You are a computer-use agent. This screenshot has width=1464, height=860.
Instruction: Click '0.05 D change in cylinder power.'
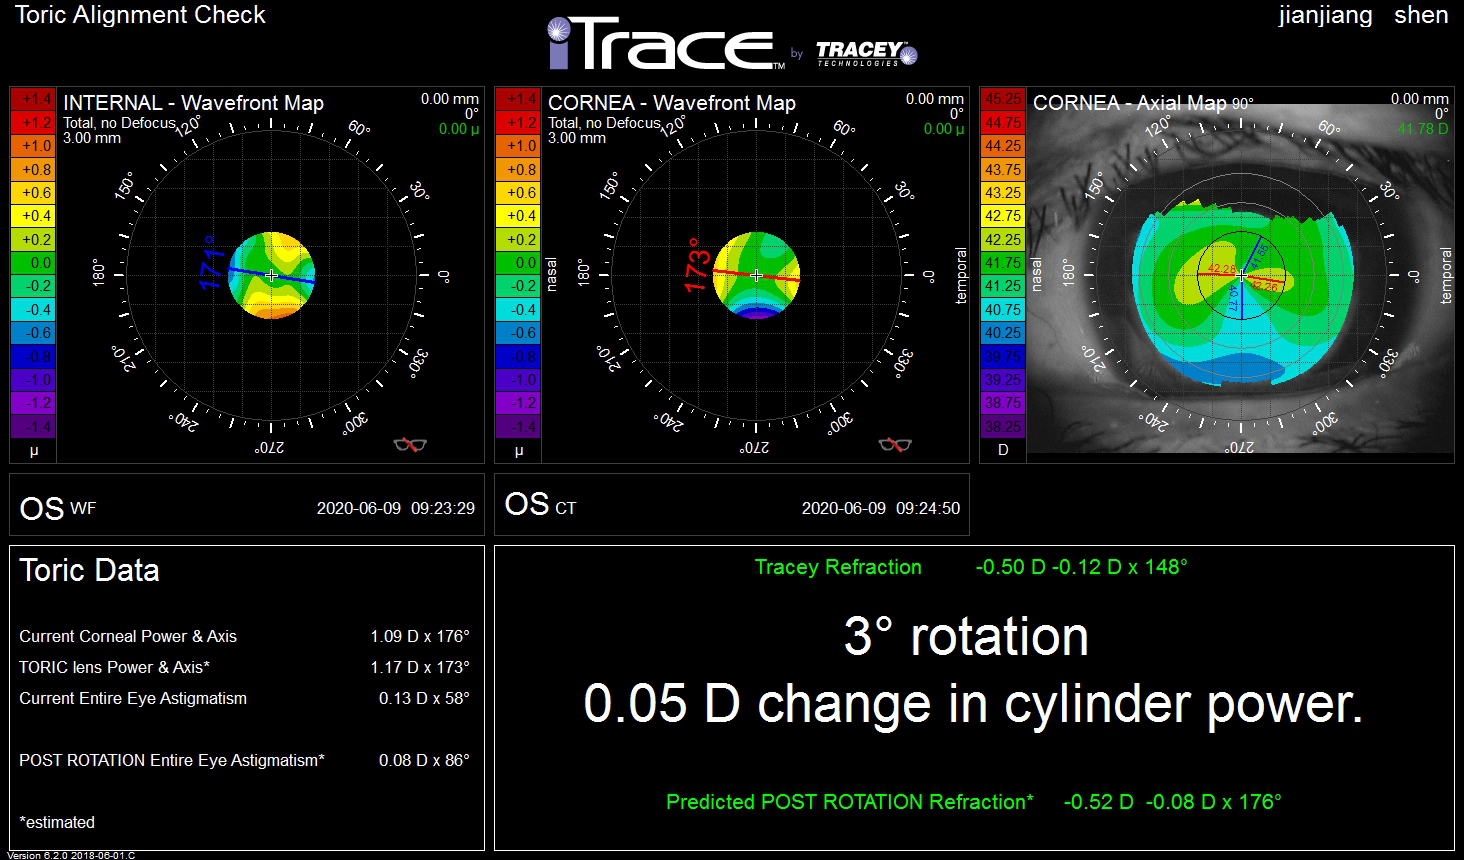(x=973, y=703)
